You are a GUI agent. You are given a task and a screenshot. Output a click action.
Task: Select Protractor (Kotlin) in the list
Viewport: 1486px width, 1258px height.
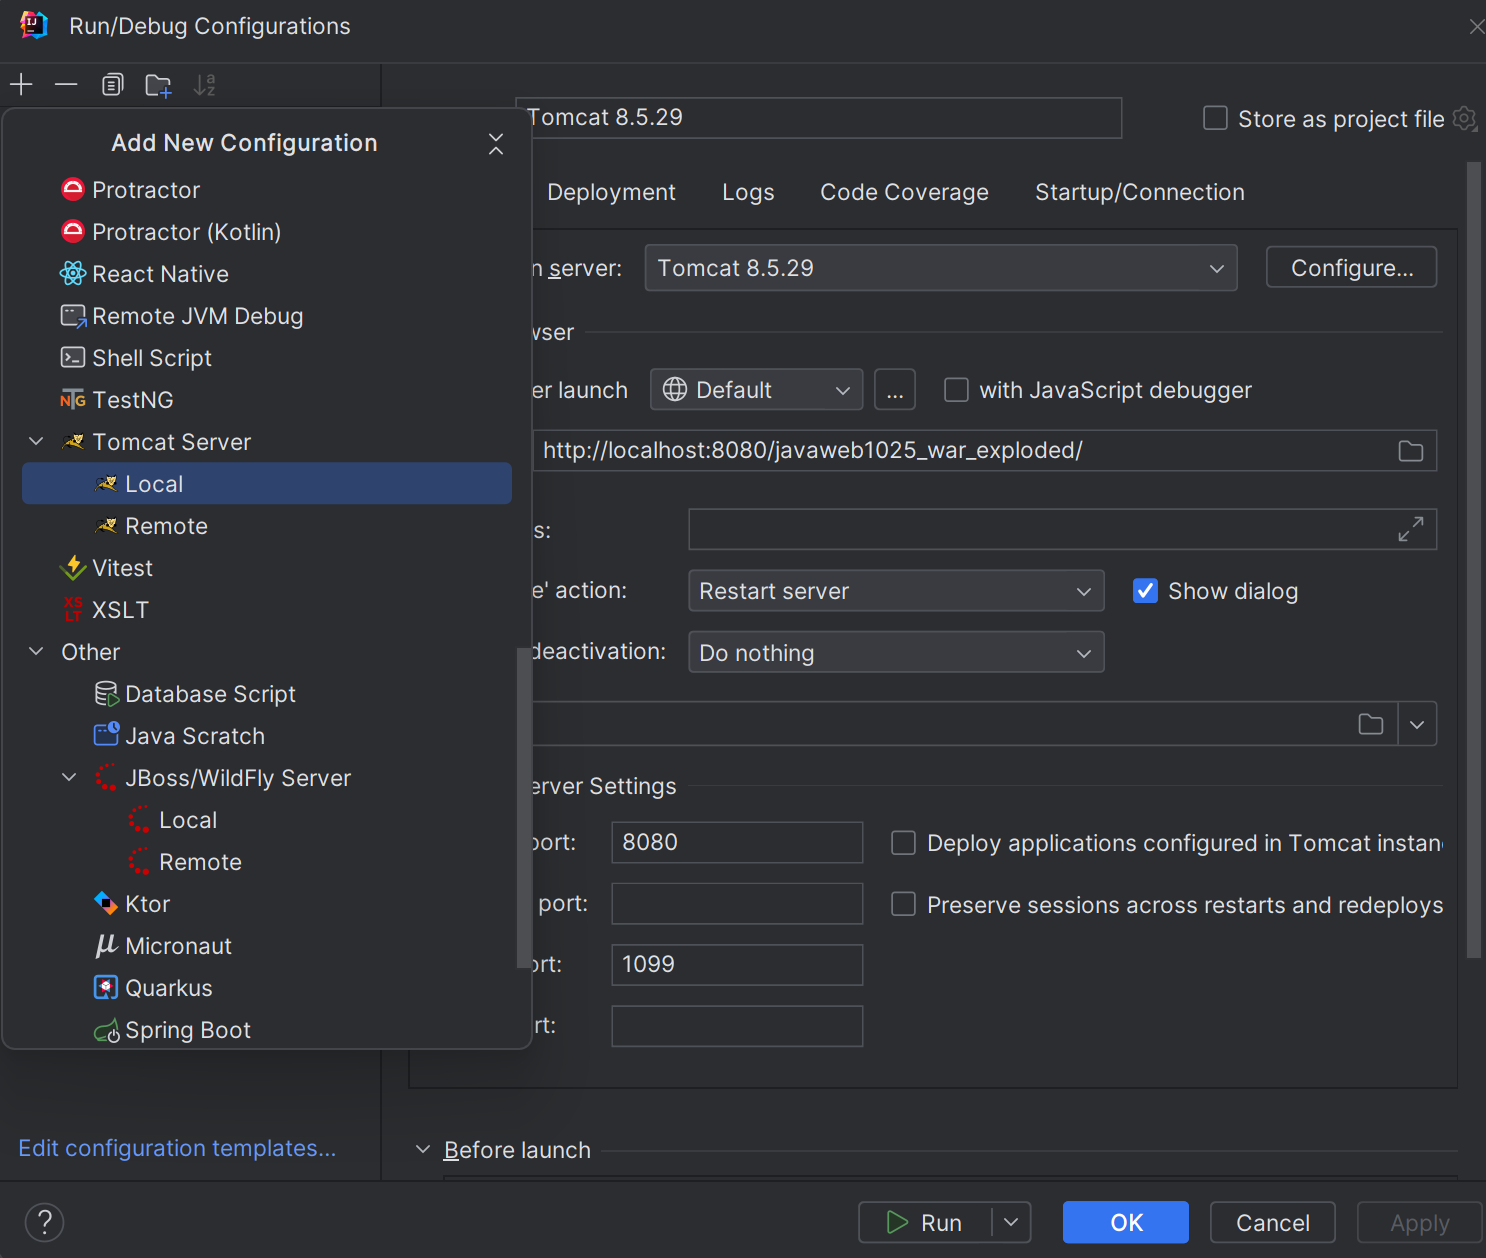[x=267, y=232]
